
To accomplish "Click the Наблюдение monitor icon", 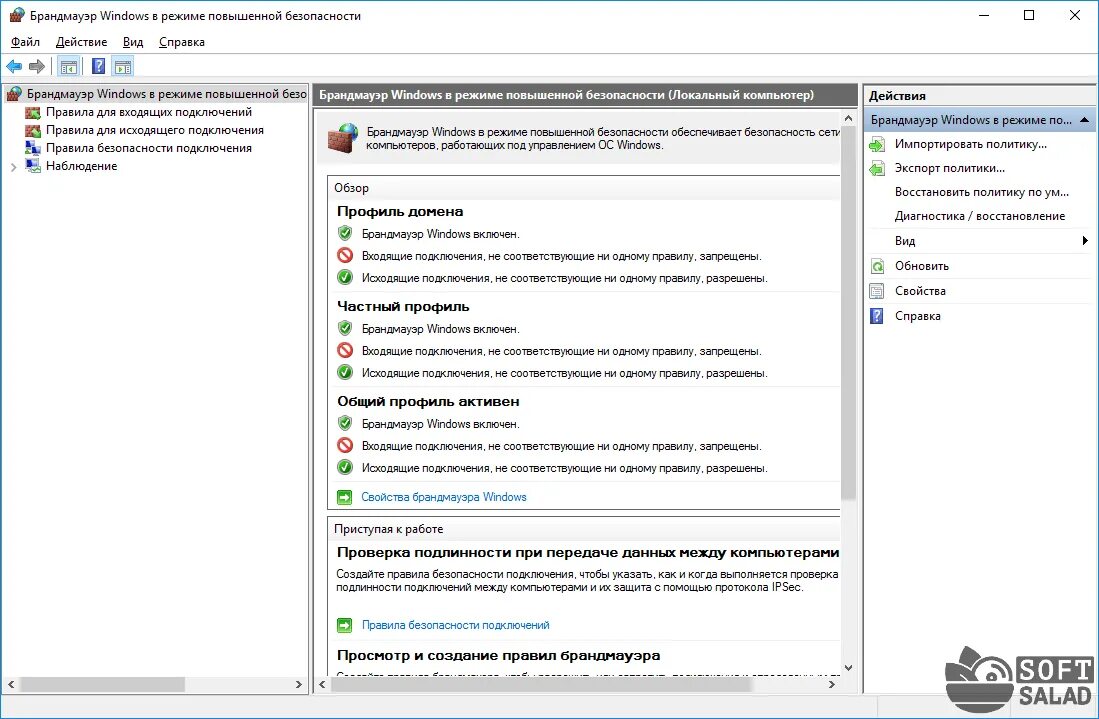I will click(33, 166).
